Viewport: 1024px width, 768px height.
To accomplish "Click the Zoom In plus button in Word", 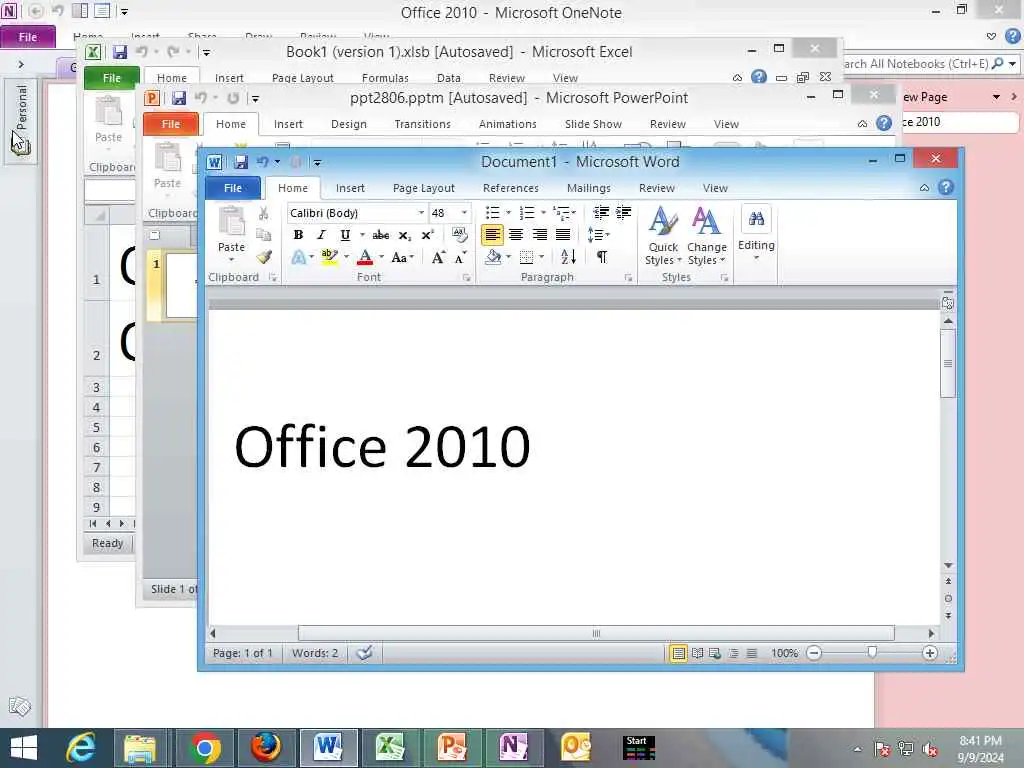I will (930, 653).
